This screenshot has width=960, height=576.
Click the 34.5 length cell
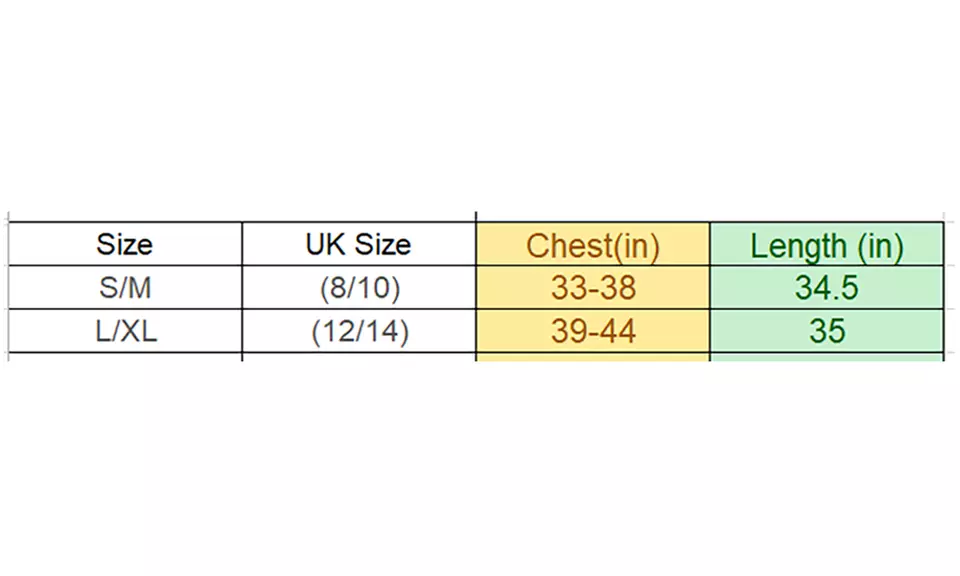(x=826, y=288)
